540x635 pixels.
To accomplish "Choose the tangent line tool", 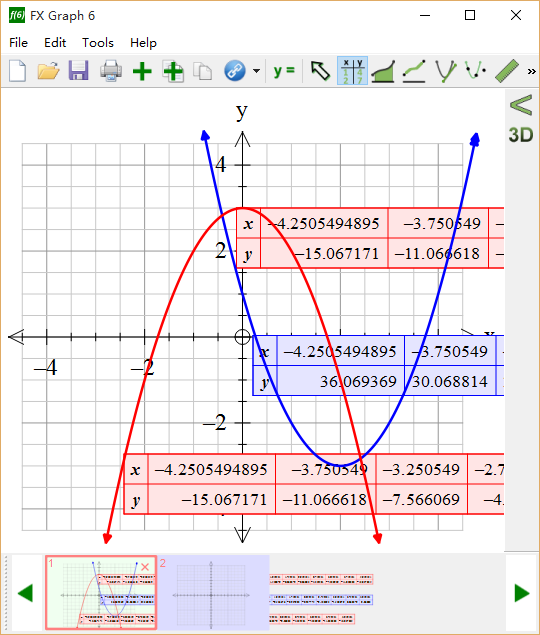I will [x=414, y=71].
